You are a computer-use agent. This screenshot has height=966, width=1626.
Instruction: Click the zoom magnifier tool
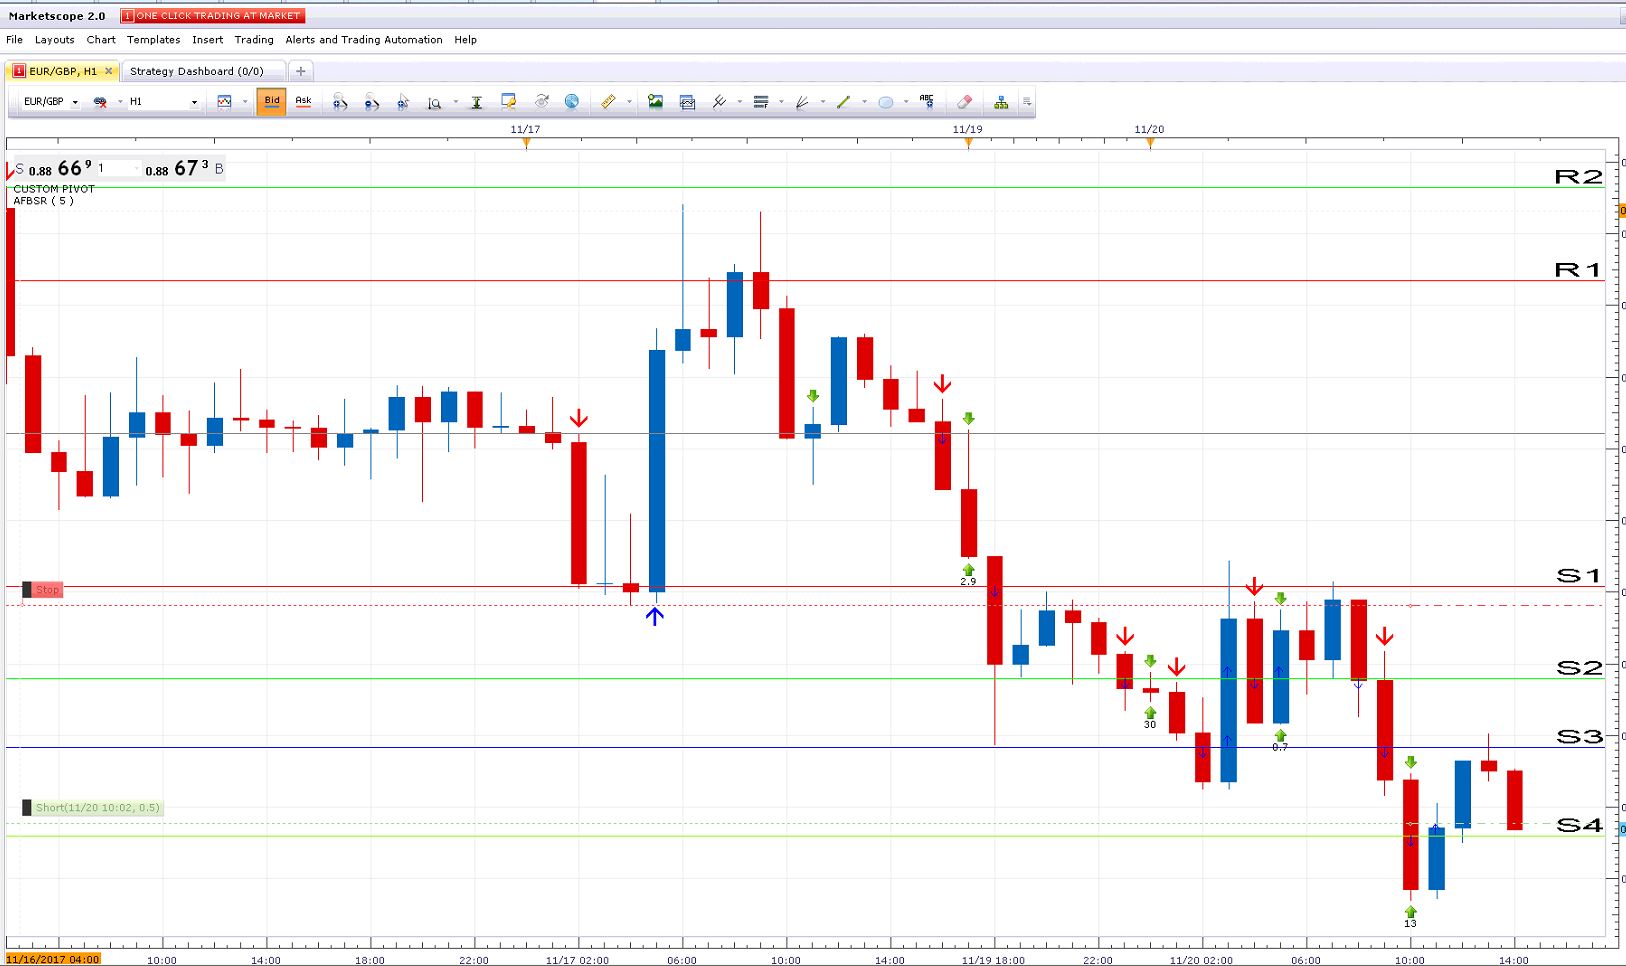[x=434, y=102]
